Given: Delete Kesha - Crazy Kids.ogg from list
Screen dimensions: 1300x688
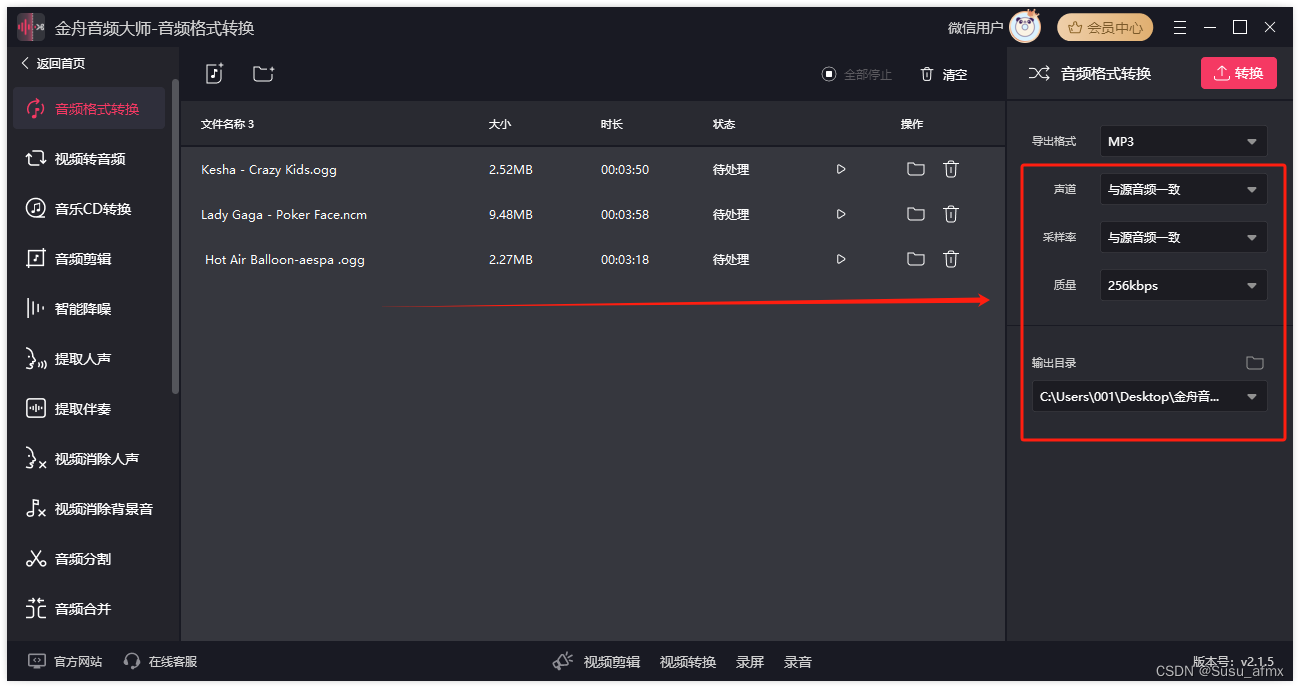Looking at the screenshot, I should (x=951, y=169).
